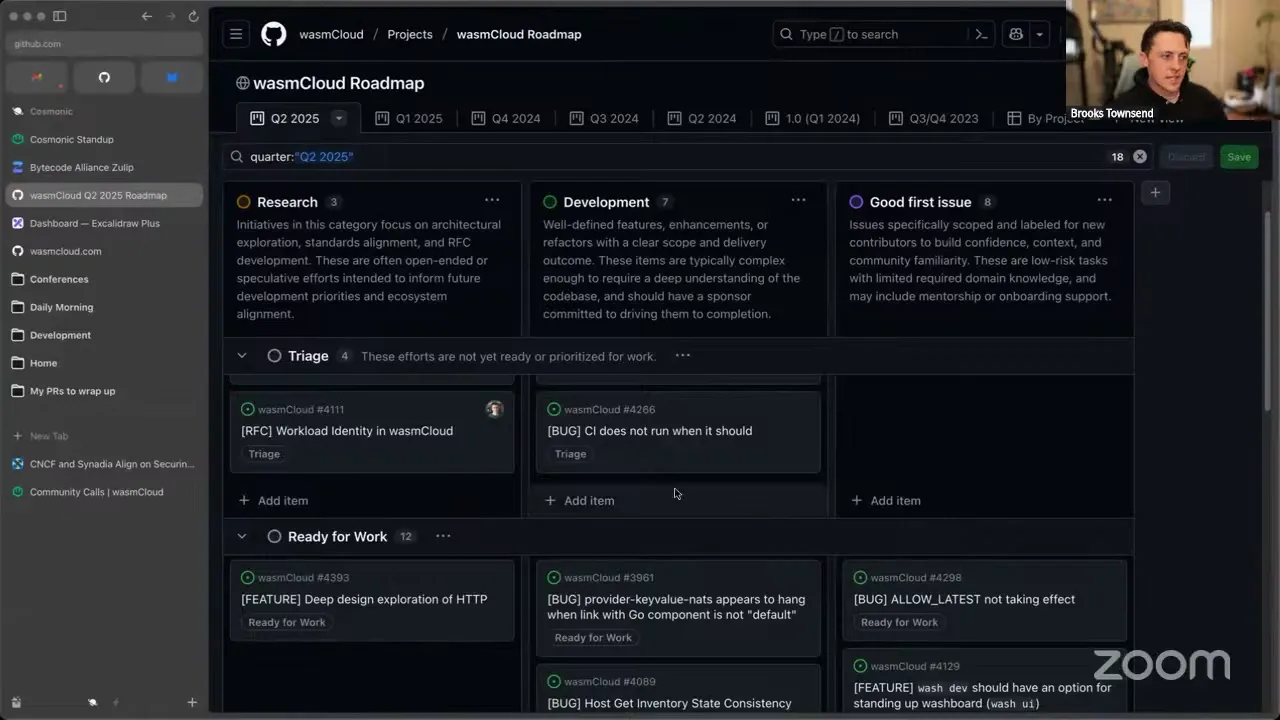The height and width of the screenshot is (720, 1280).
Task: Open Community Calls | wasmCloud sidebar tab
Action: (104, 492)
